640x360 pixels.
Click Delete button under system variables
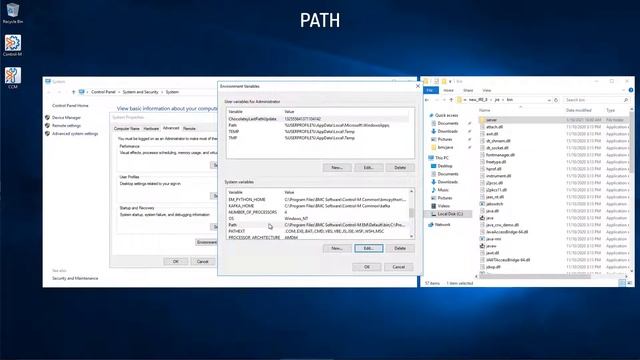[x=400, y=248]
